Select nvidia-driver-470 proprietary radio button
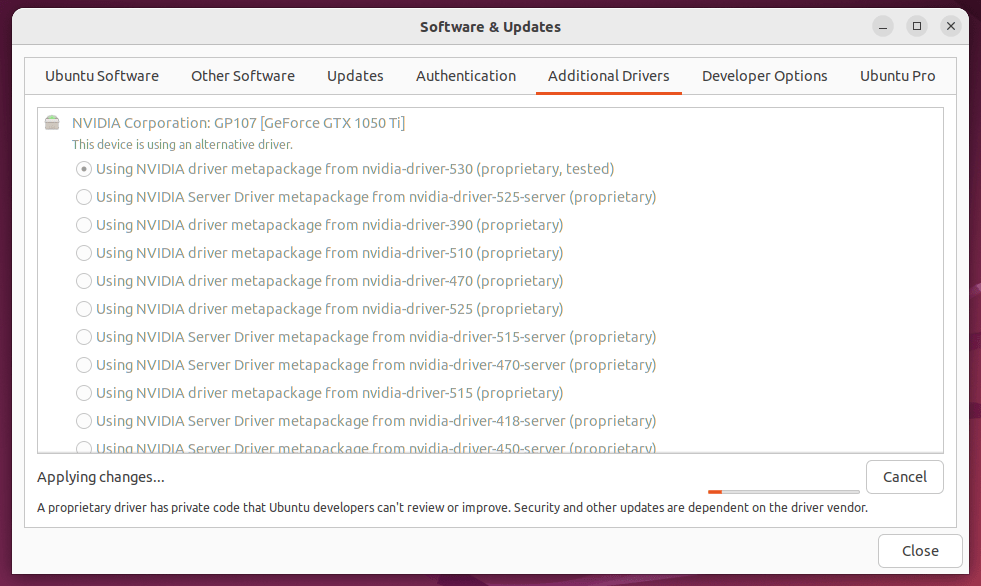 (84, 281)
